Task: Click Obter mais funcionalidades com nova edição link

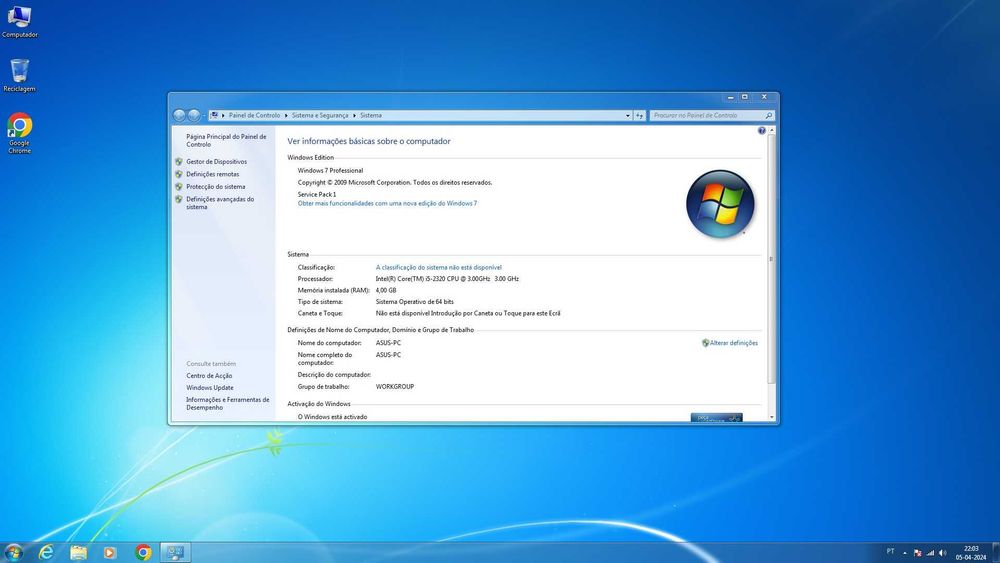Action: [387, 203]
